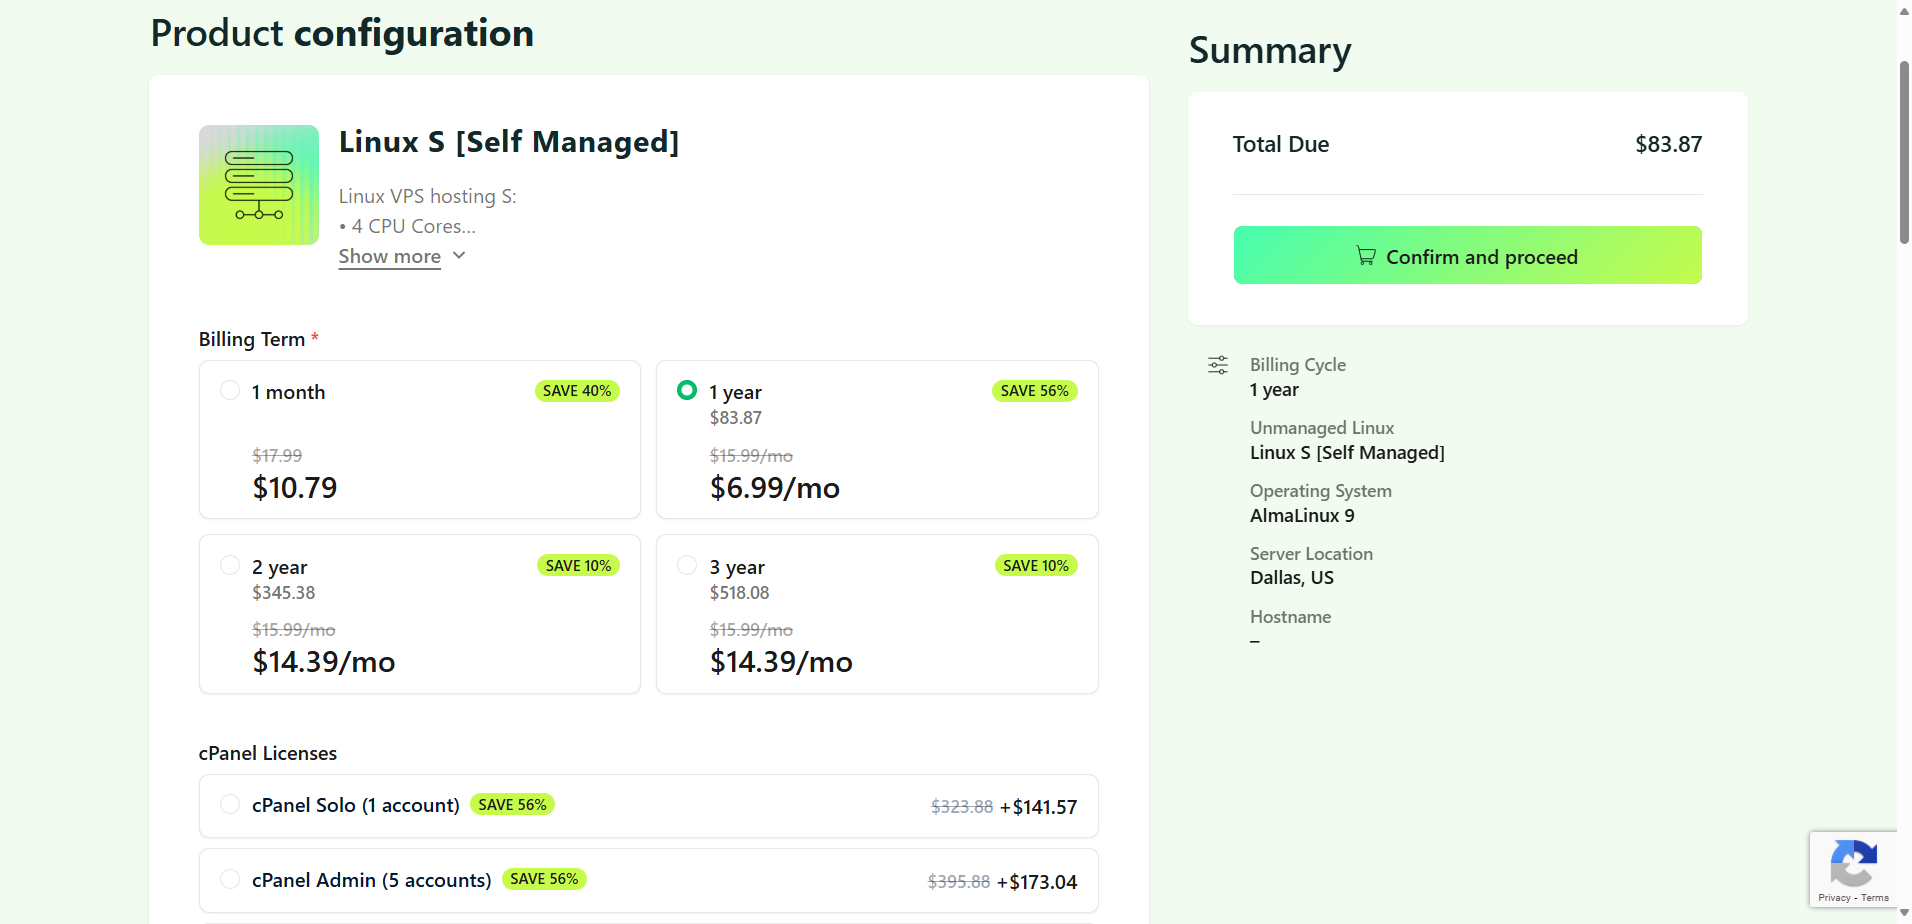Click the Linux S server product icon
This screenshot has width=1912, height=924.
pos(259,185)
